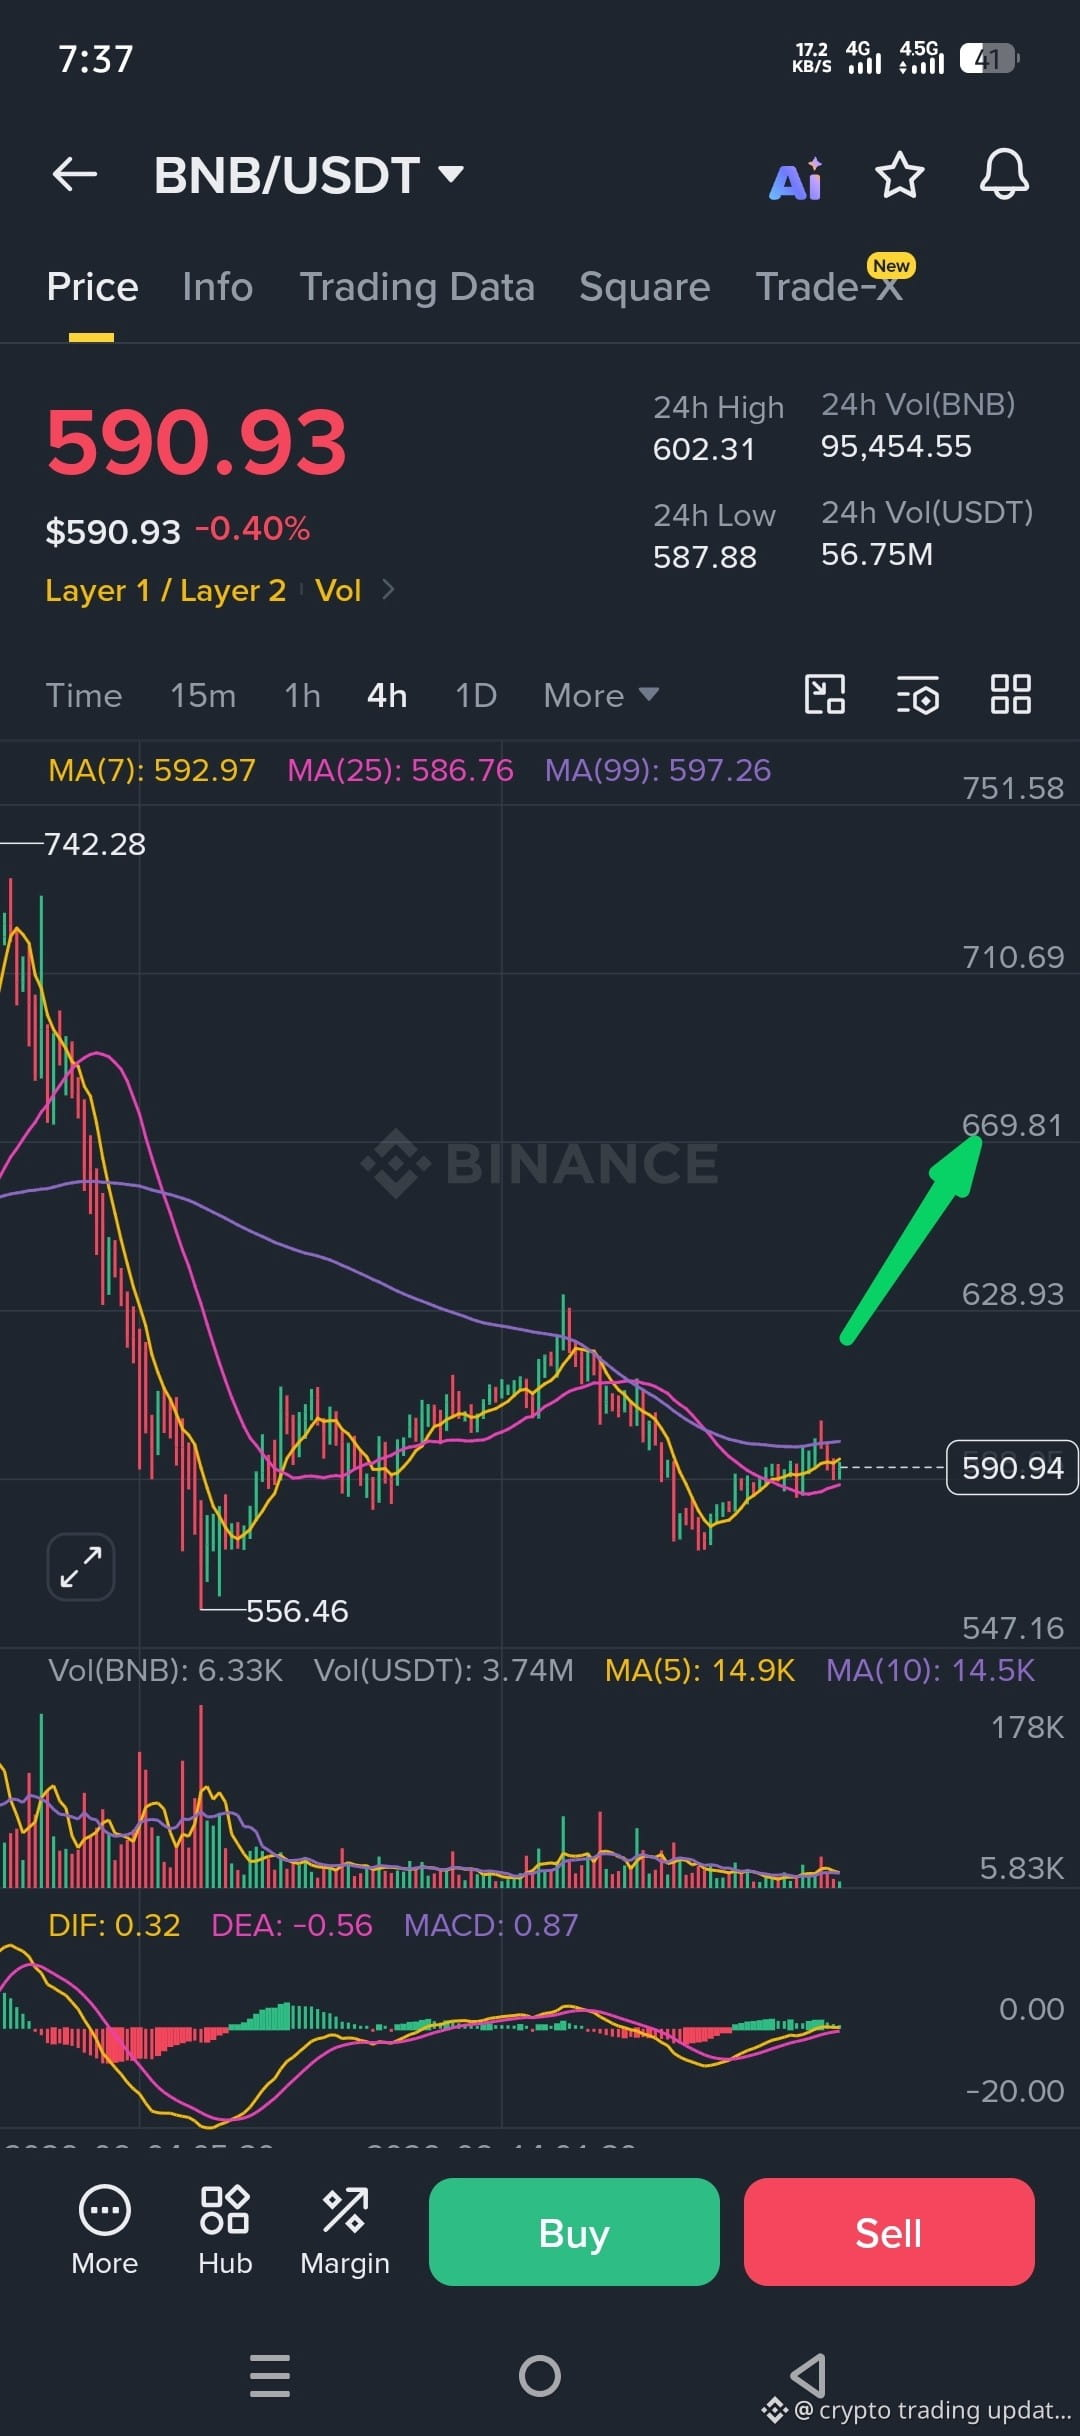The image size is (1080, 2436).
Task: Tap the MA(99): 597.26 indicator label
Action: point(658,770)
